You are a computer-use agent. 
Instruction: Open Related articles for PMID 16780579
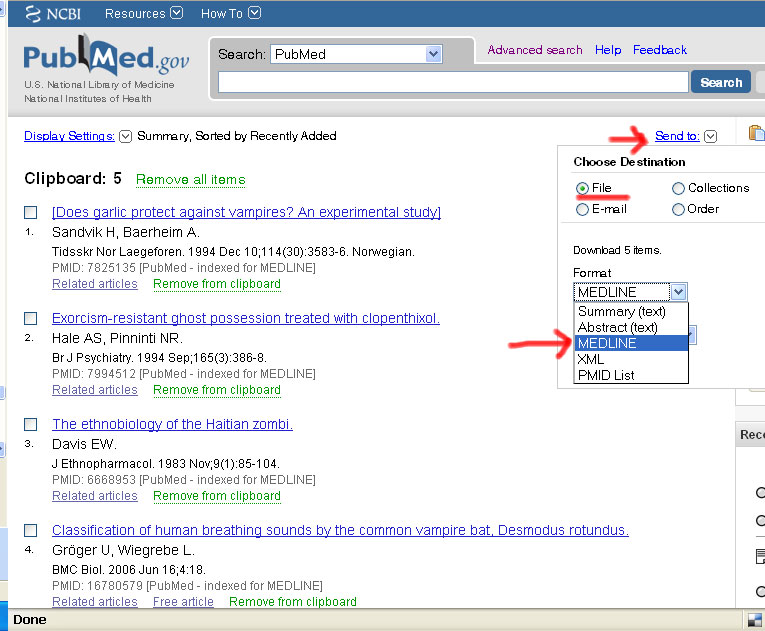pos(95,601)
